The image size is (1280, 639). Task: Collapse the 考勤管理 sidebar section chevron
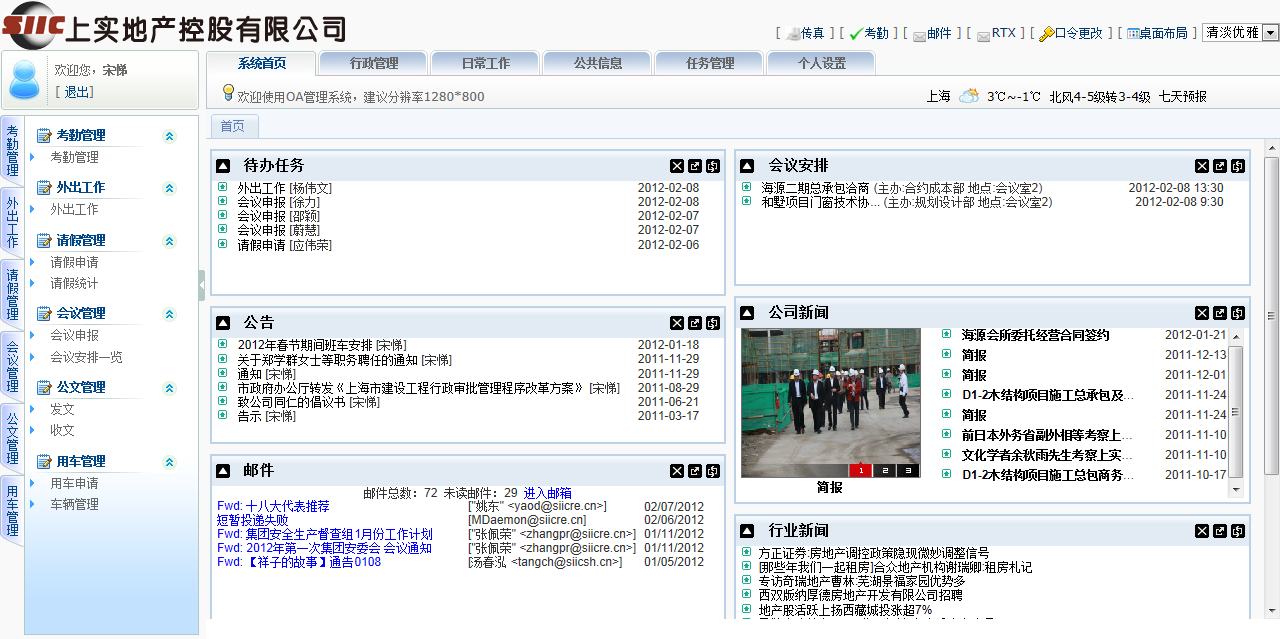(169, 136)
